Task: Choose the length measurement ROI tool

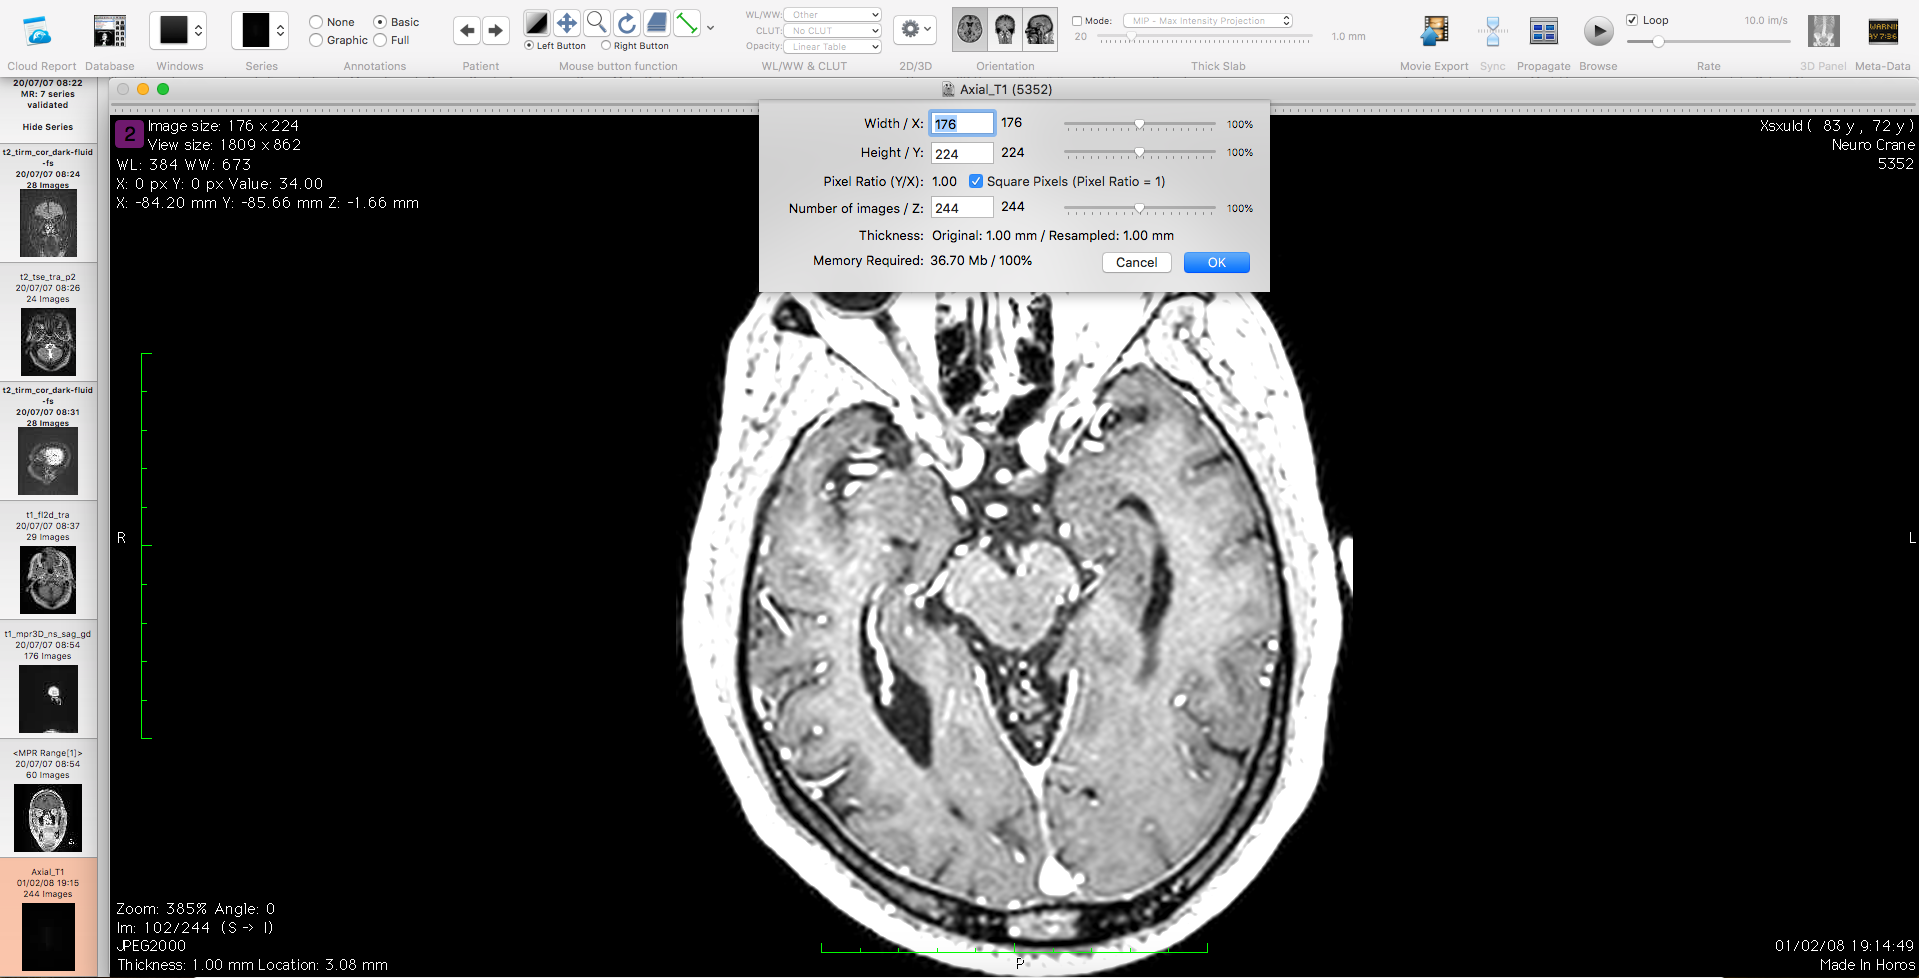Action: 687,24
